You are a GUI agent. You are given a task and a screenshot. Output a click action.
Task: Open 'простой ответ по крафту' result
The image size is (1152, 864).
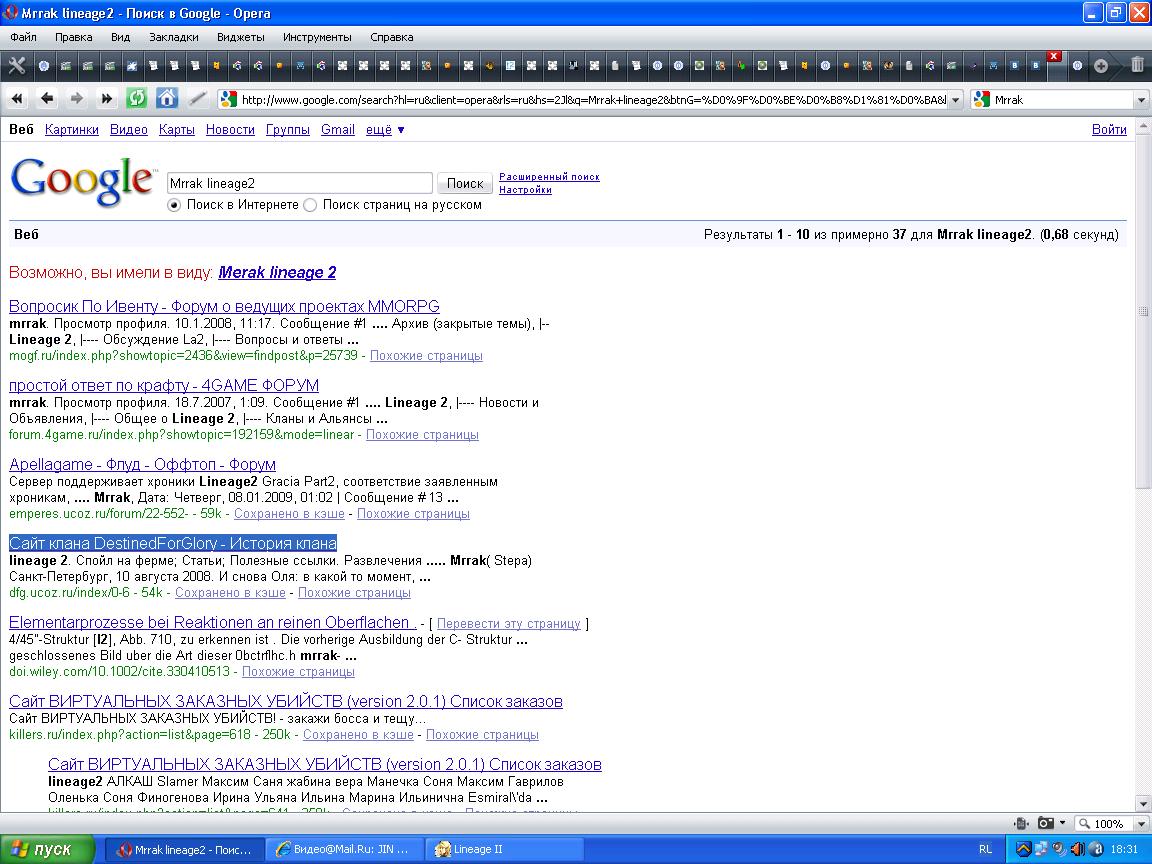coord(164,385)
